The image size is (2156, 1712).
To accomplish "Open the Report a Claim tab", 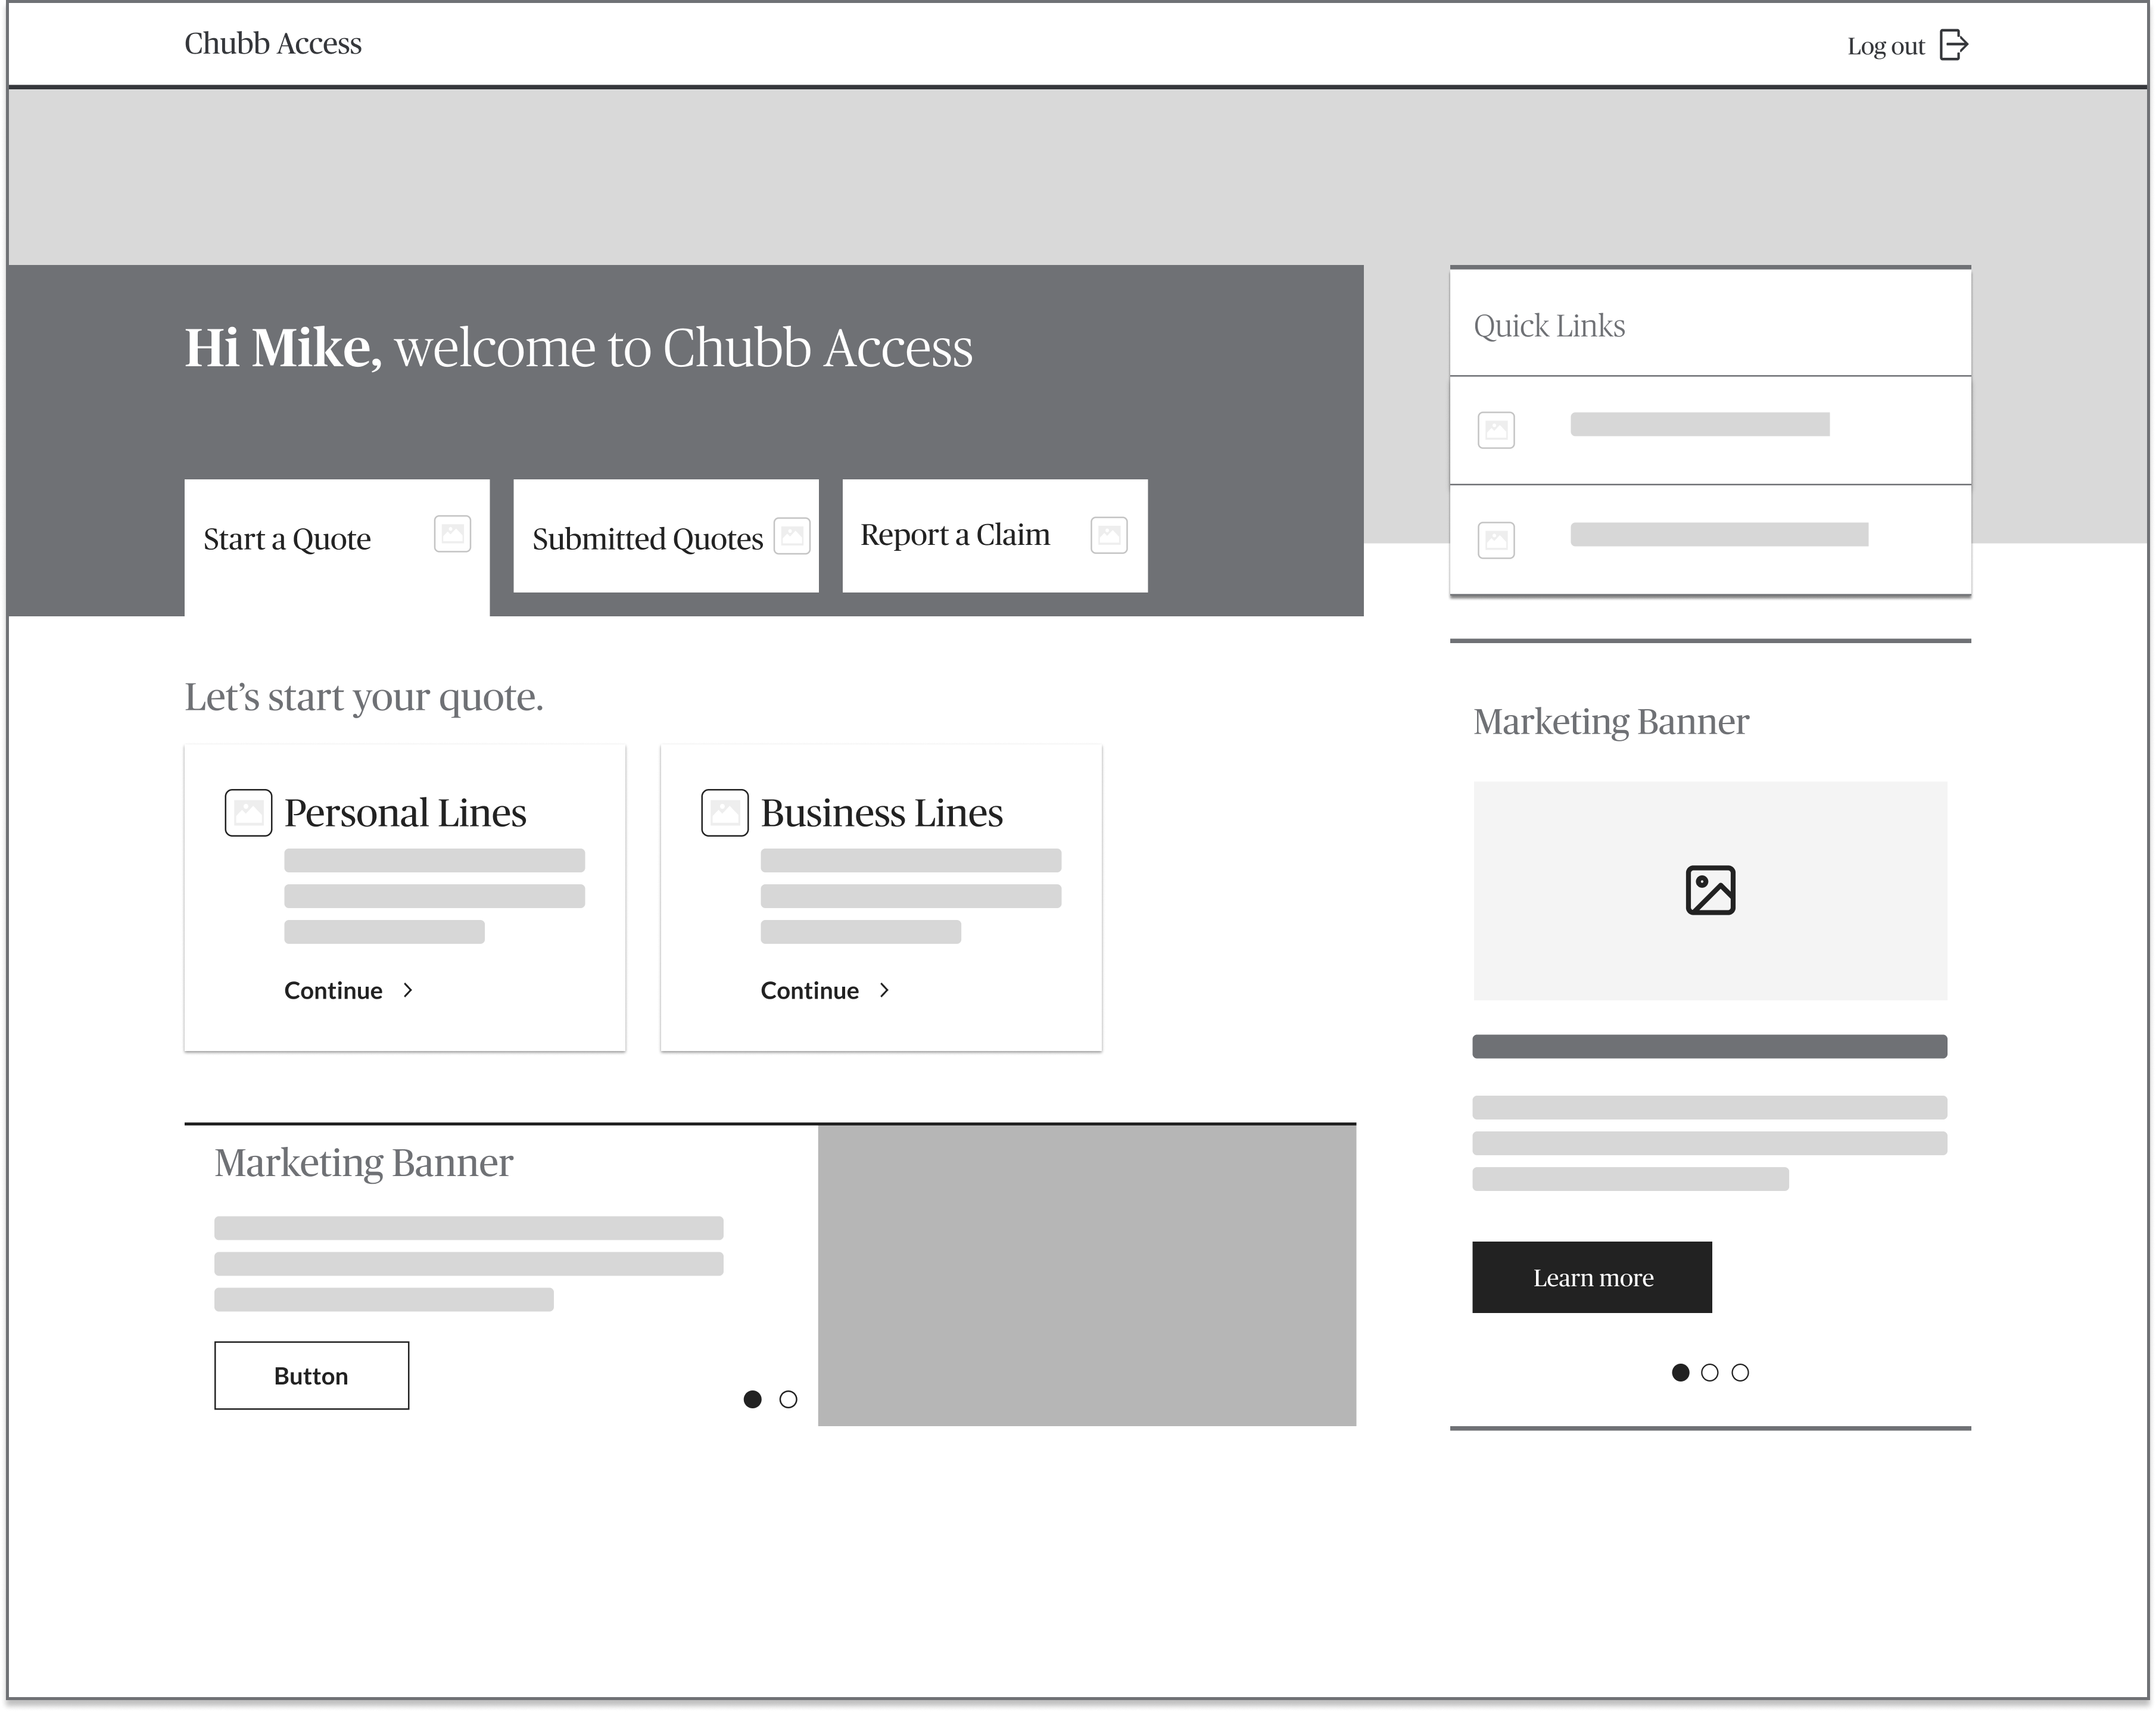I will coord(955,535).
